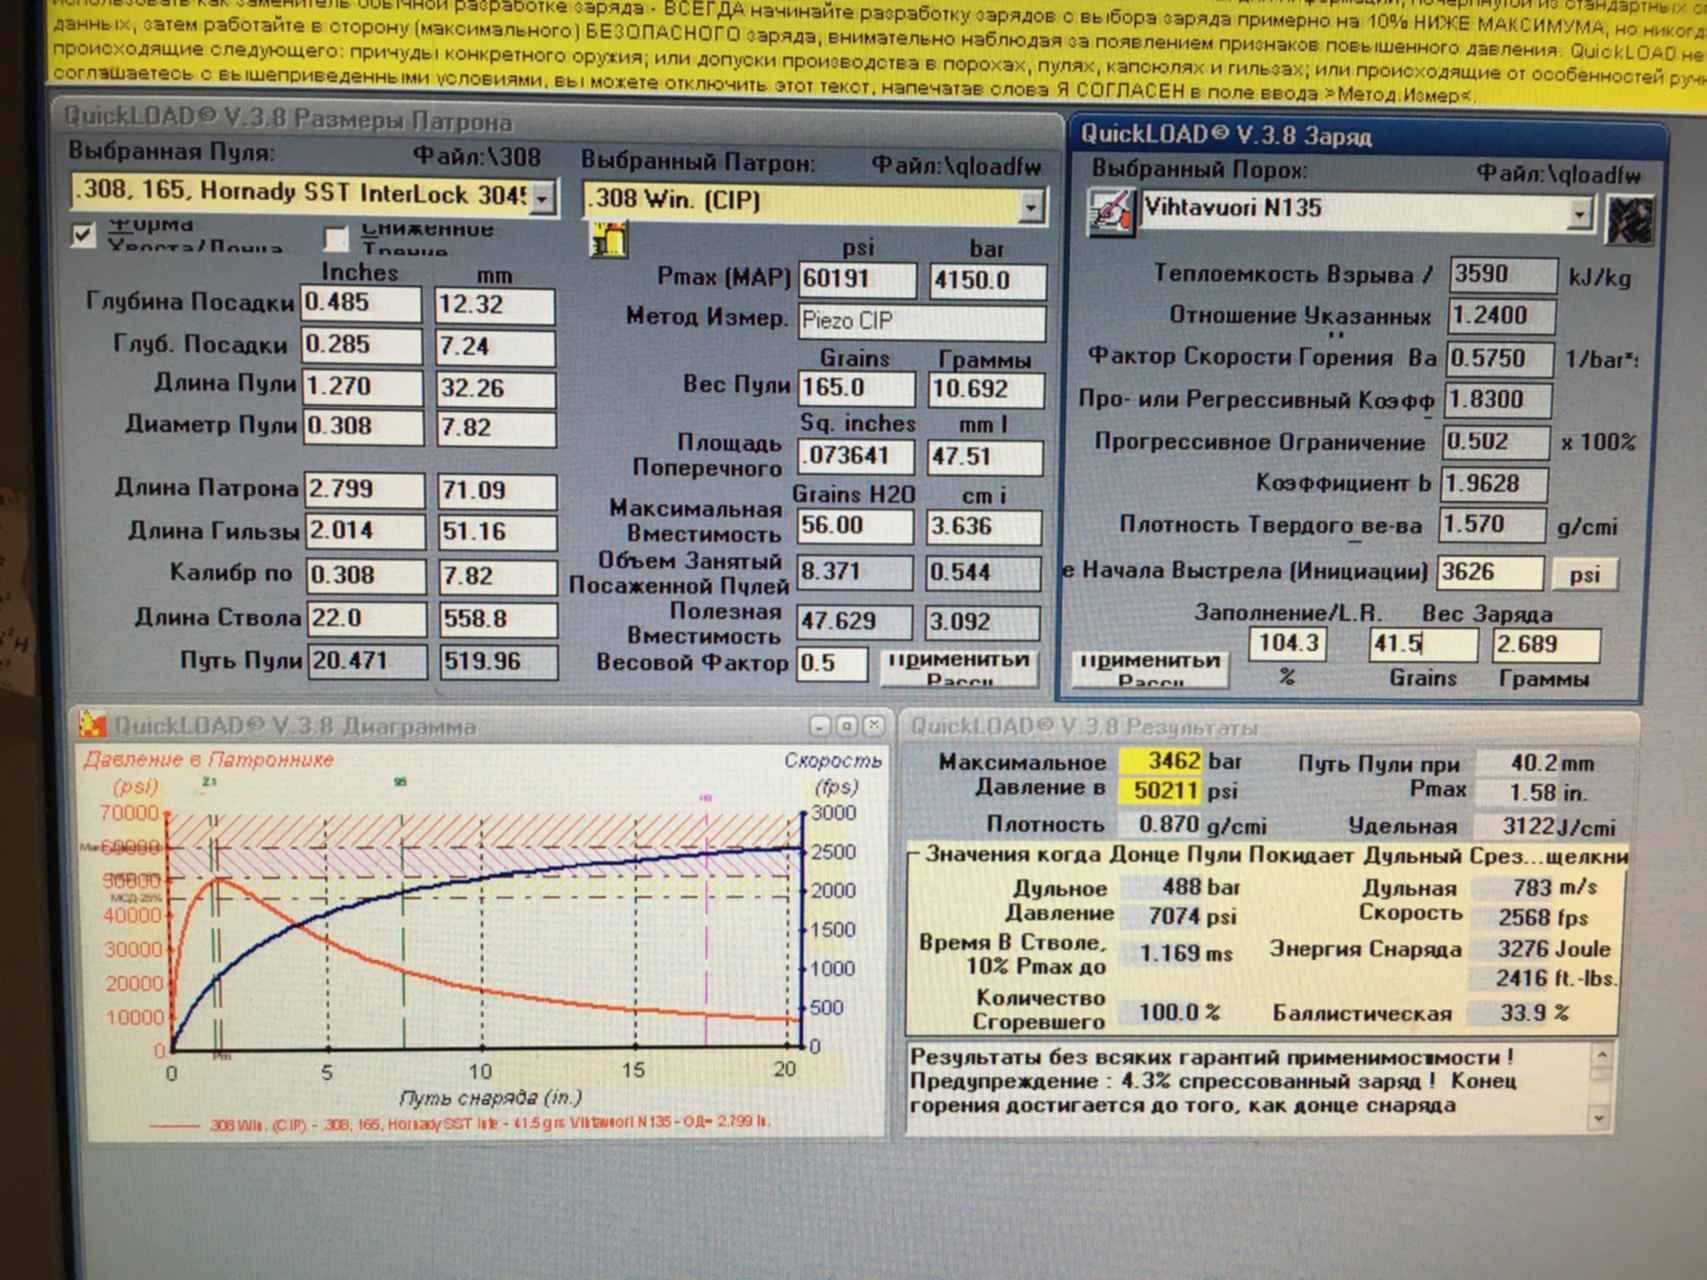Click the shot start pressure field 3626
This screenshot has height=1280, width=1707.
coord(1490,573)
